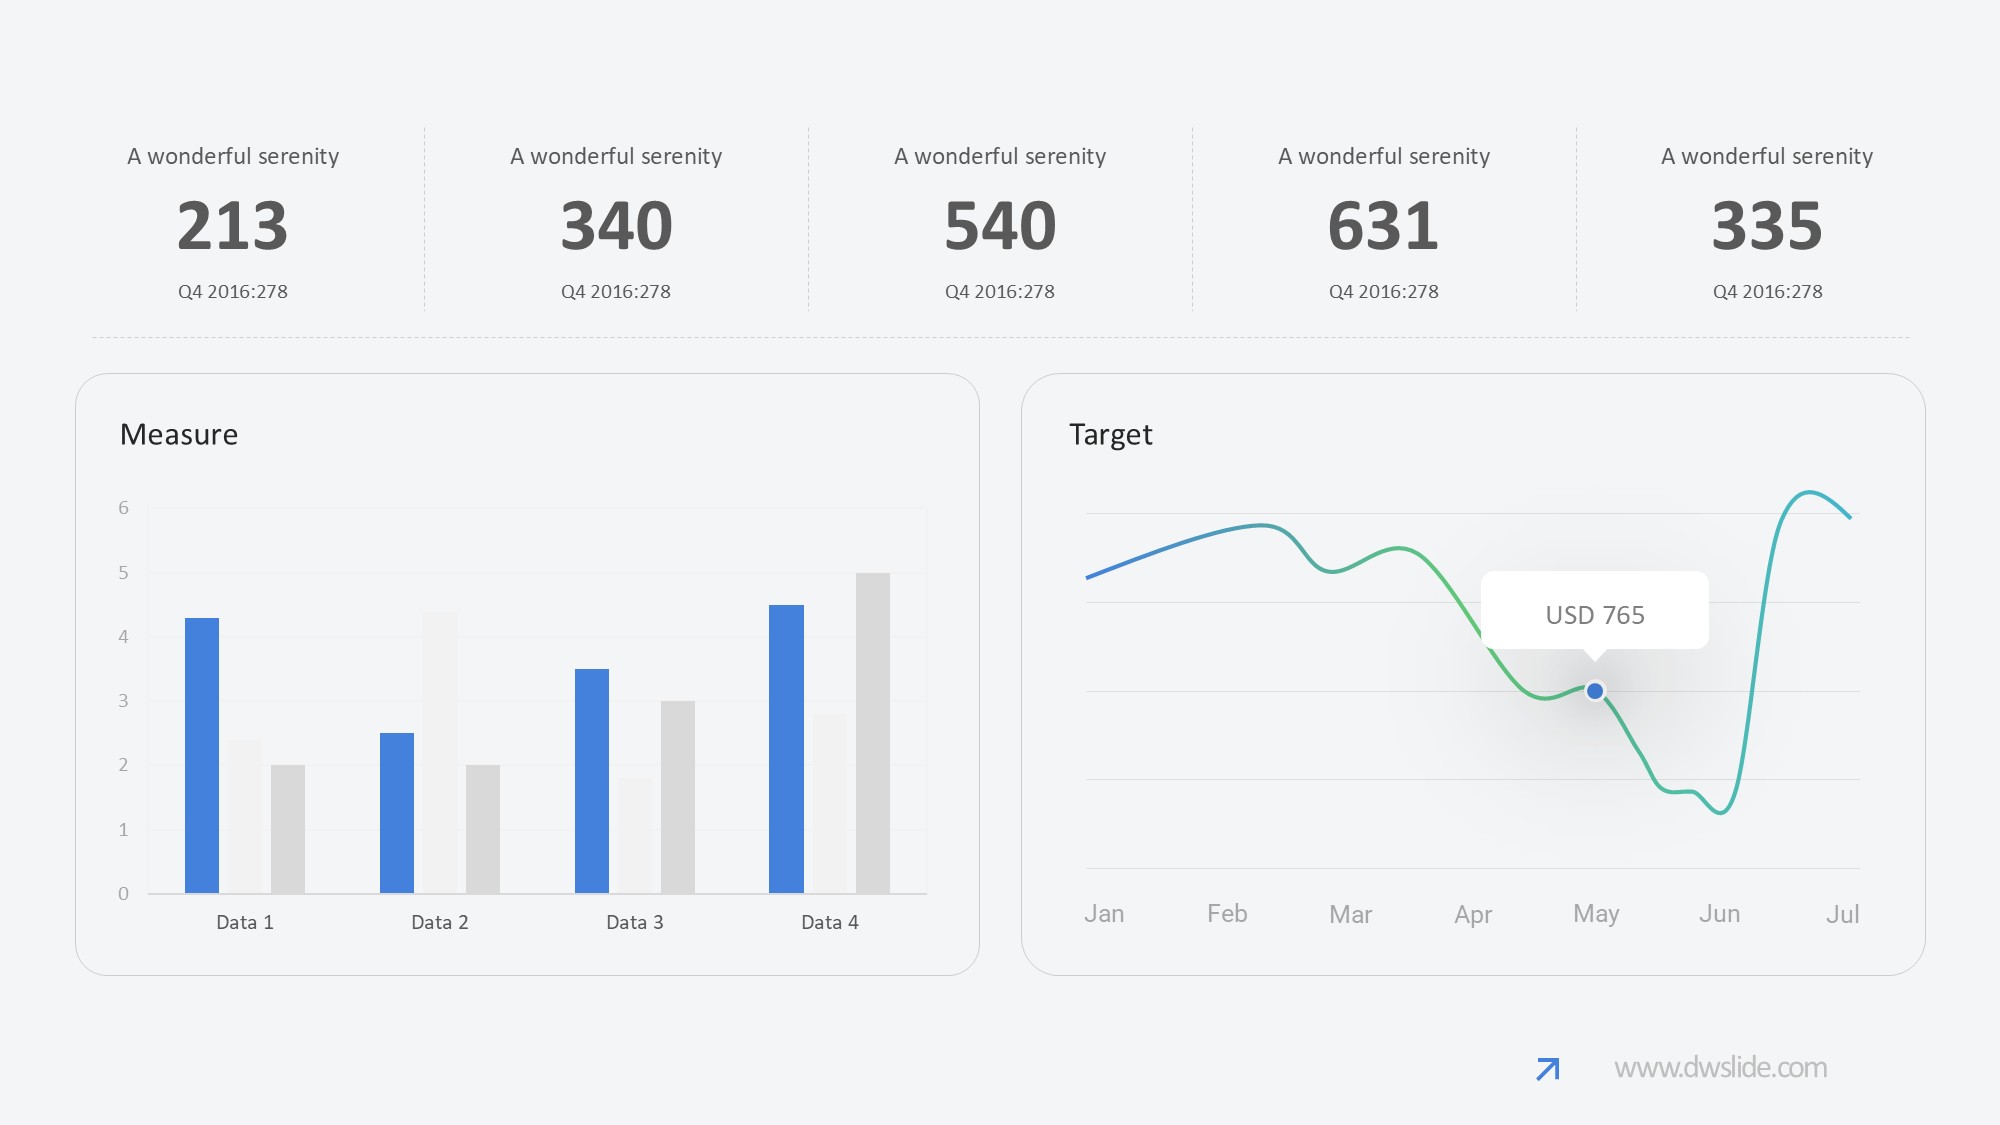
Task: Click the blue bar for Data 2
Action: (x=397, y=812)
